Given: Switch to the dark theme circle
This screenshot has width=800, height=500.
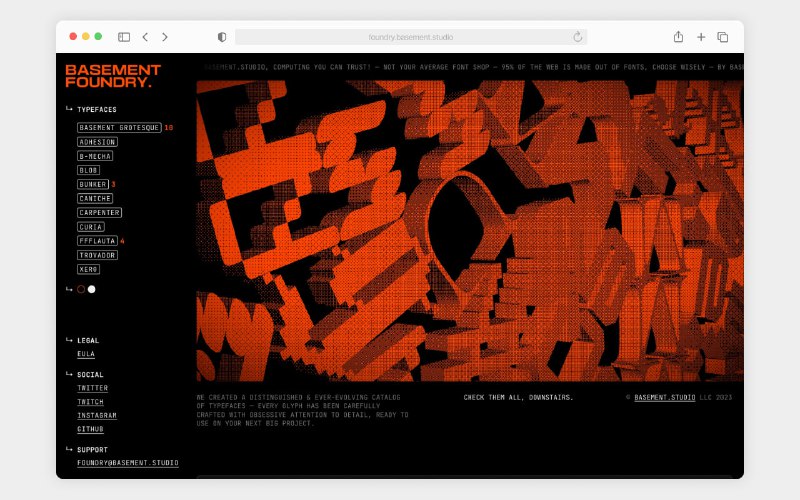Looking at the screenshot, I should click(x=81, y=289).
